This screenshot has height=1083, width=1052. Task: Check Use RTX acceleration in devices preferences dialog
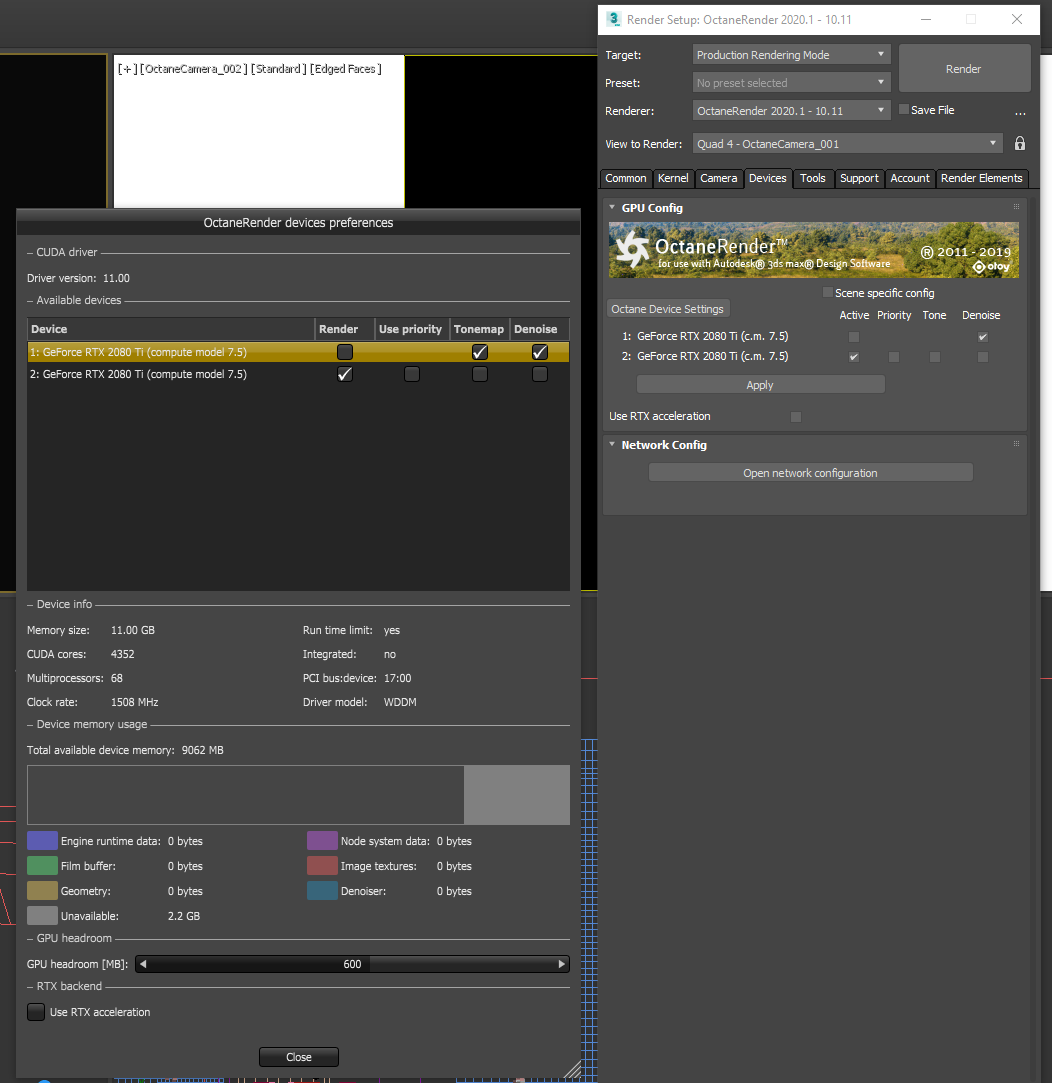[36, 1012]
